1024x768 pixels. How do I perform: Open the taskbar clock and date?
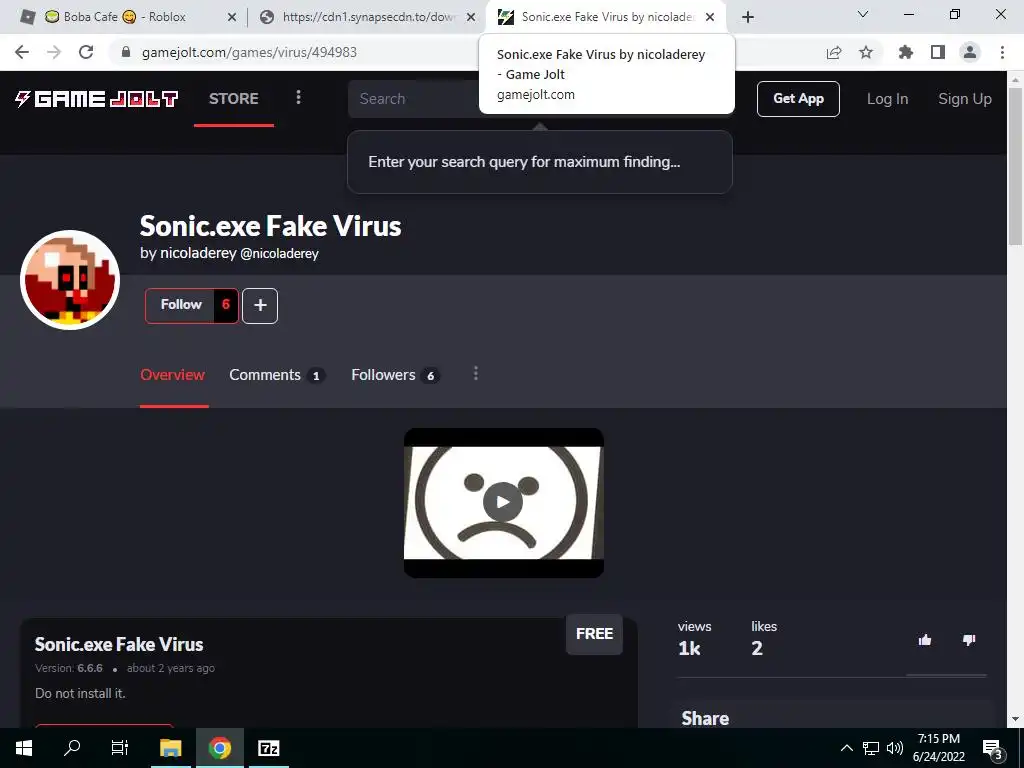(938, 748)
